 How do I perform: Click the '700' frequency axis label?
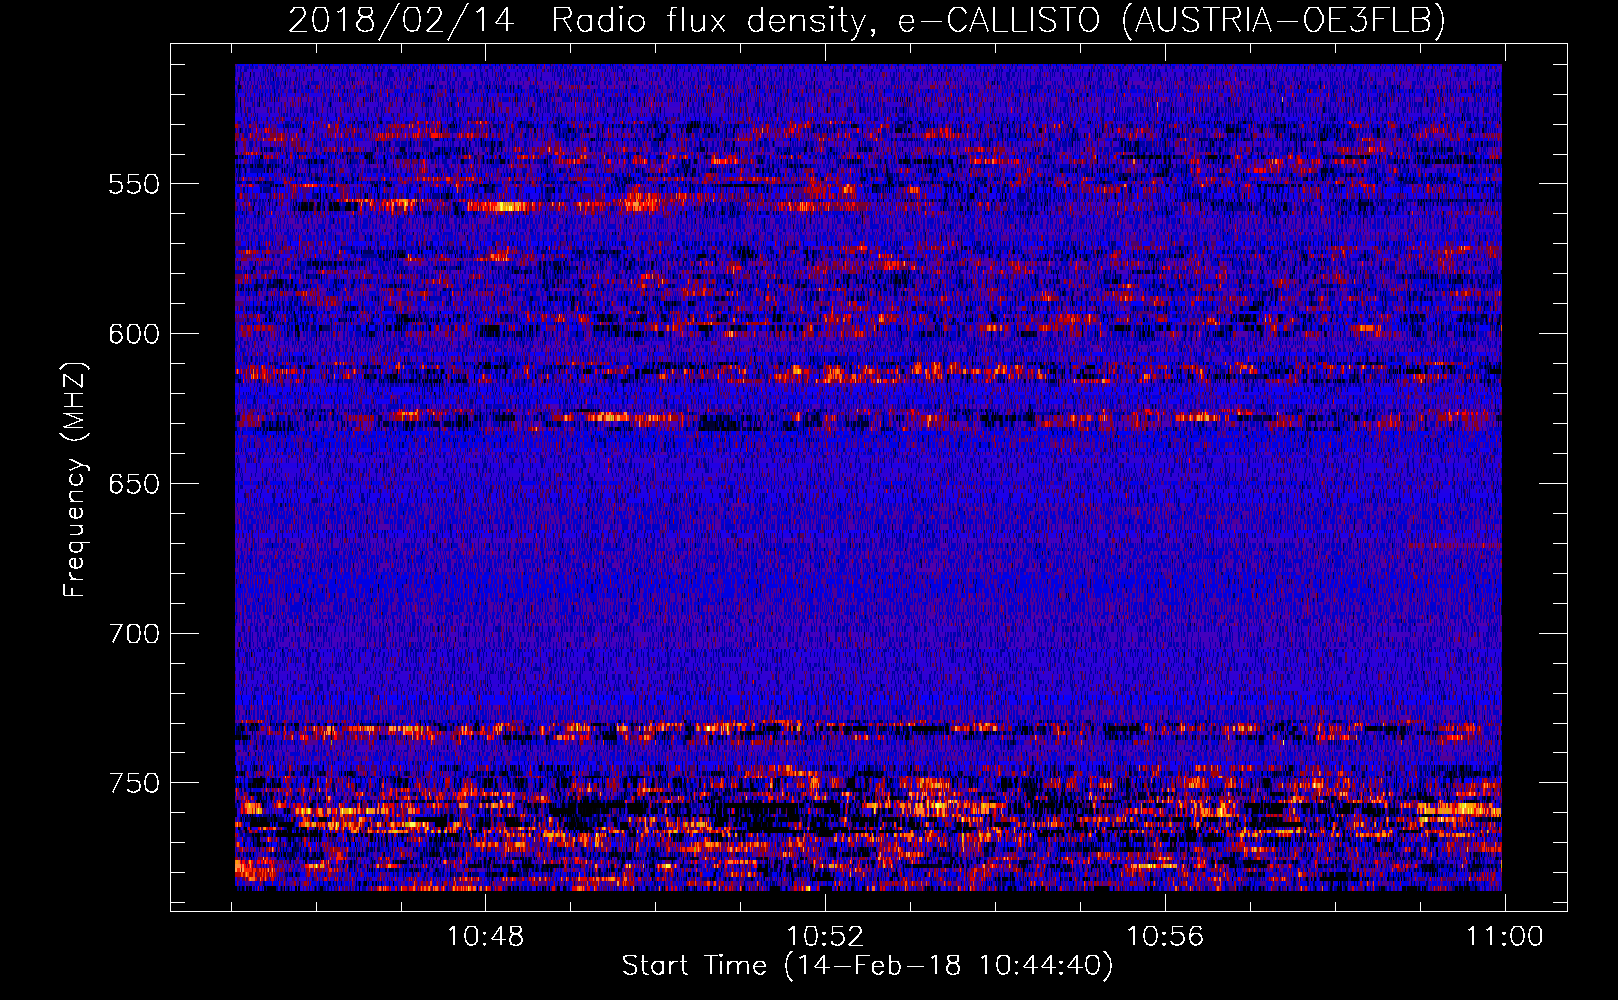(x=134, y=634)
